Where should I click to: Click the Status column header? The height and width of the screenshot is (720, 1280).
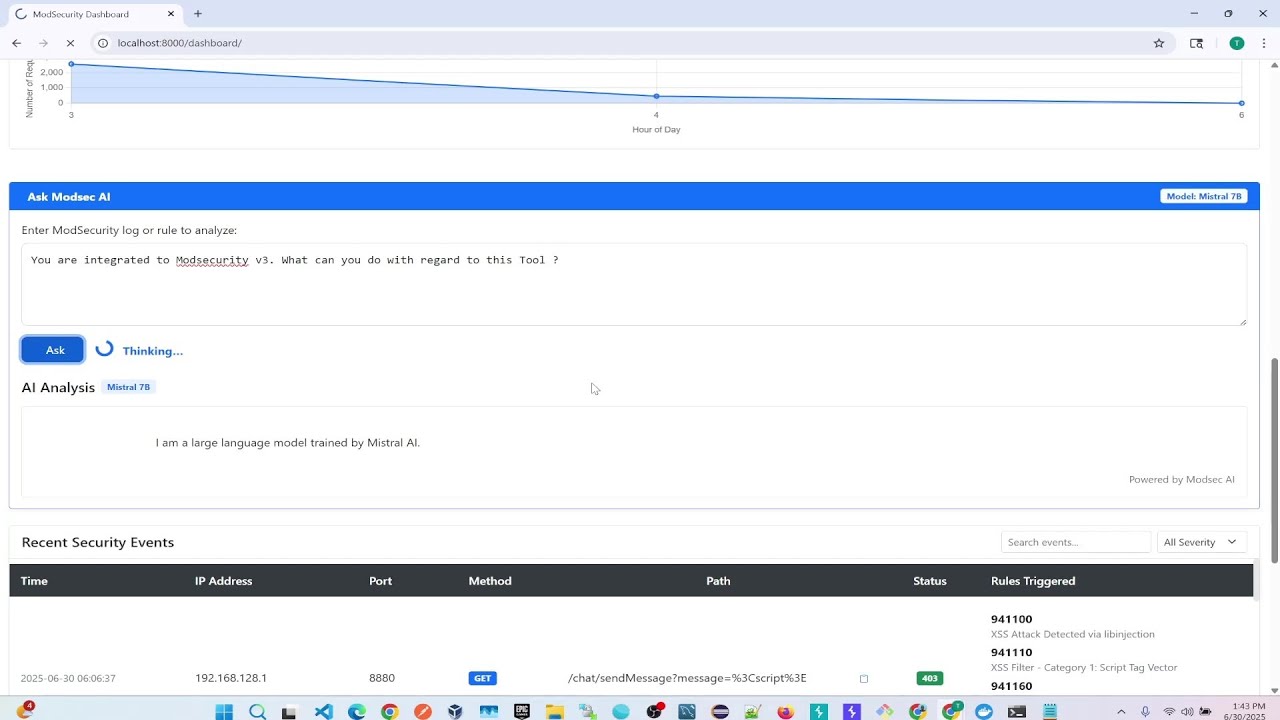pos(929,581)
